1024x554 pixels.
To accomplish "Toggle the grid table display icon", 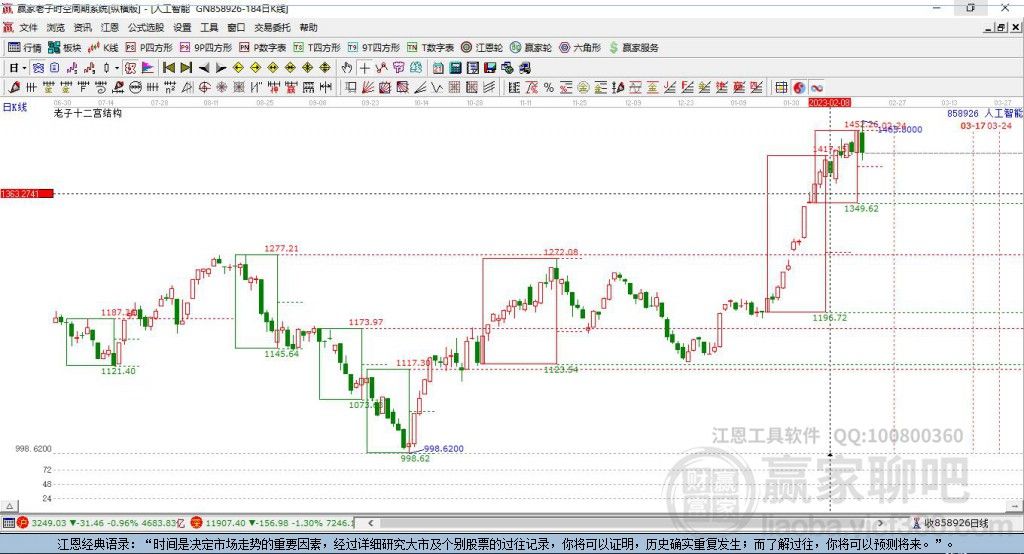I will [781, 87].
